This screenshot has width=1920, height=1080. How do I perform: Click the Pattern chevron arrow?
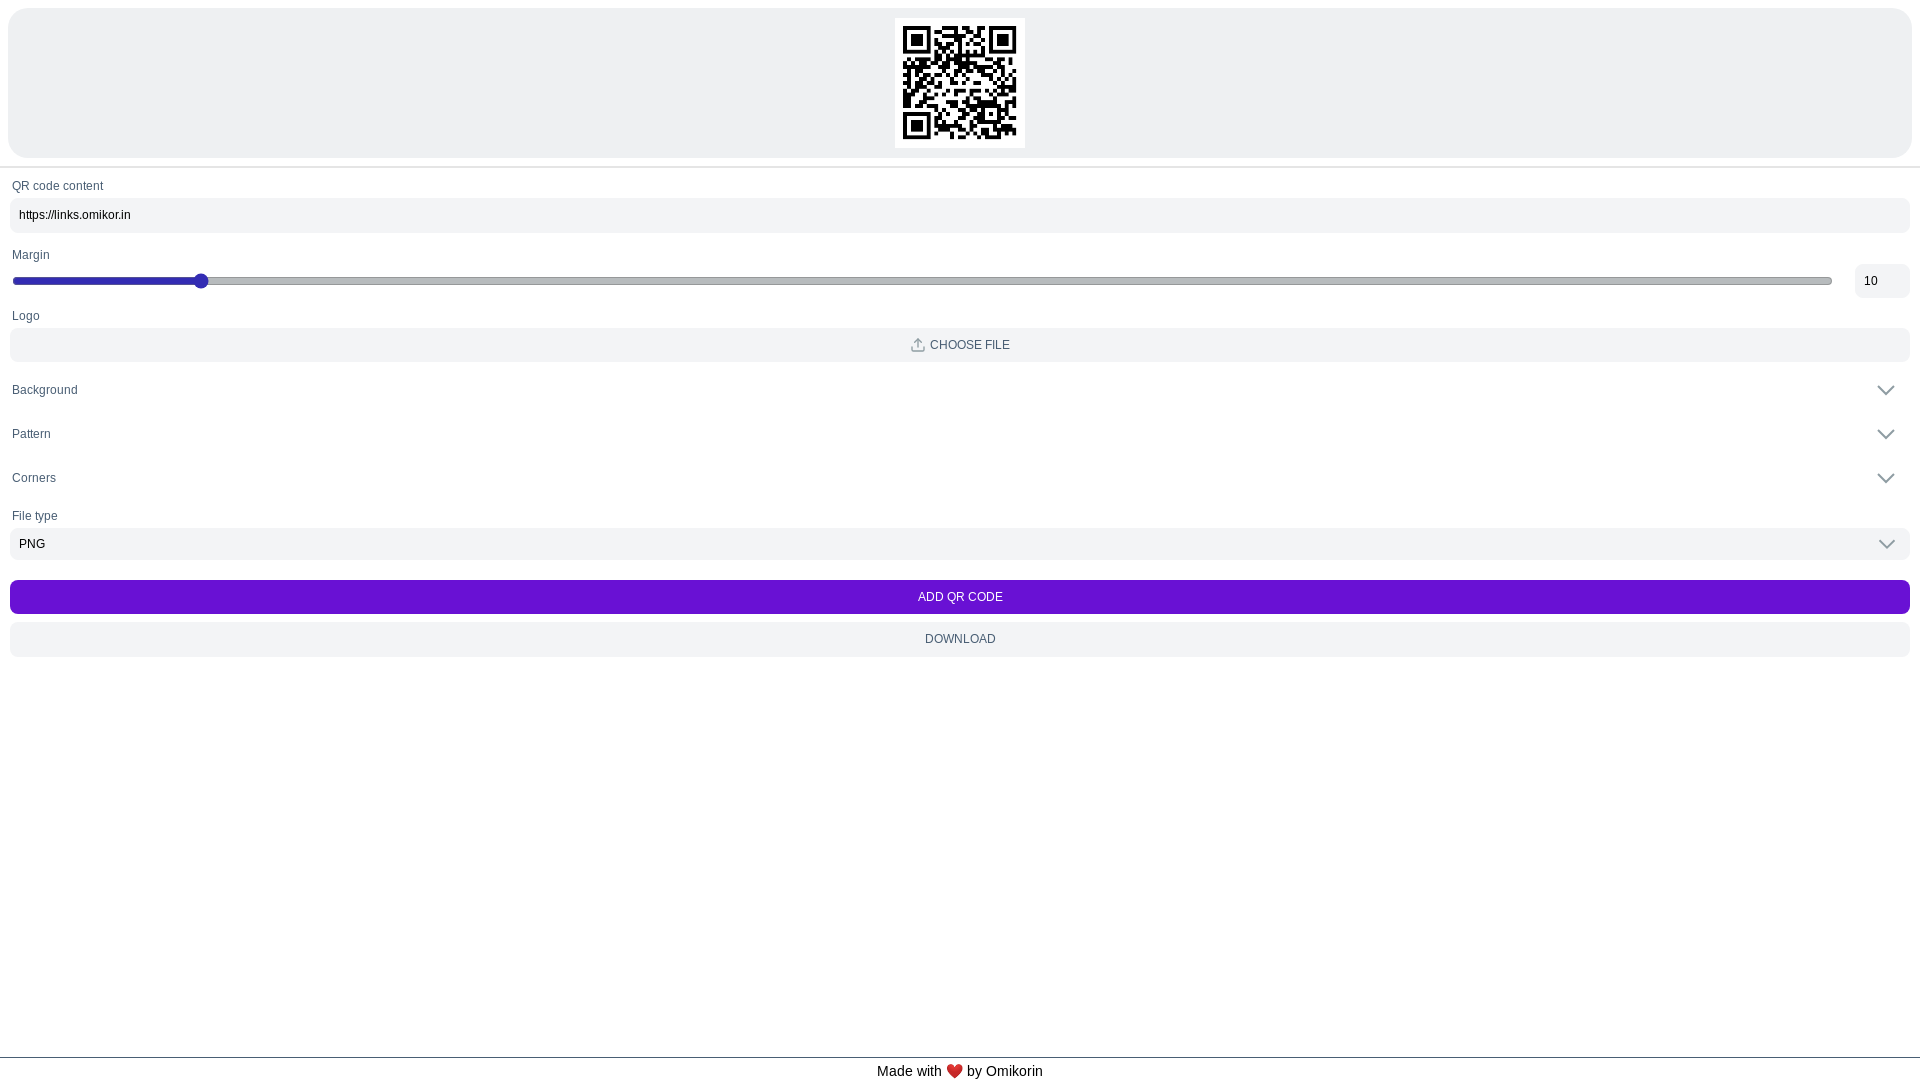[1886, 434]
